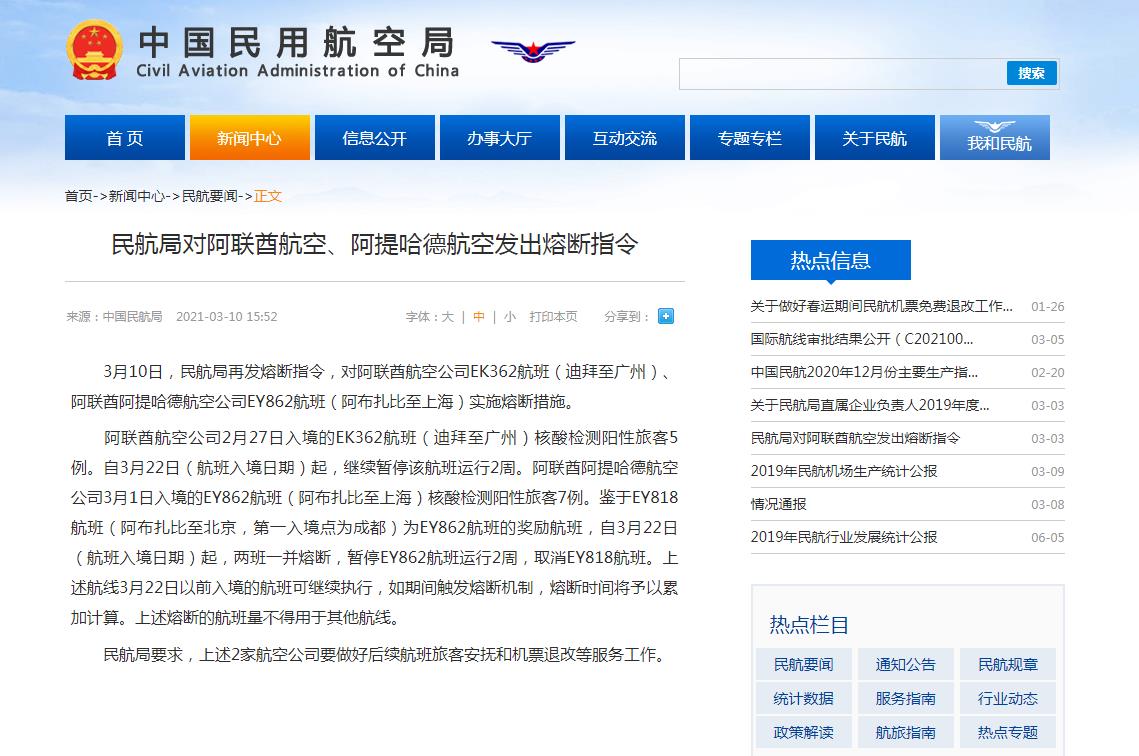Click inside the search input box
The width and height of the screenshot is (1139, 756).
point(840,73)
